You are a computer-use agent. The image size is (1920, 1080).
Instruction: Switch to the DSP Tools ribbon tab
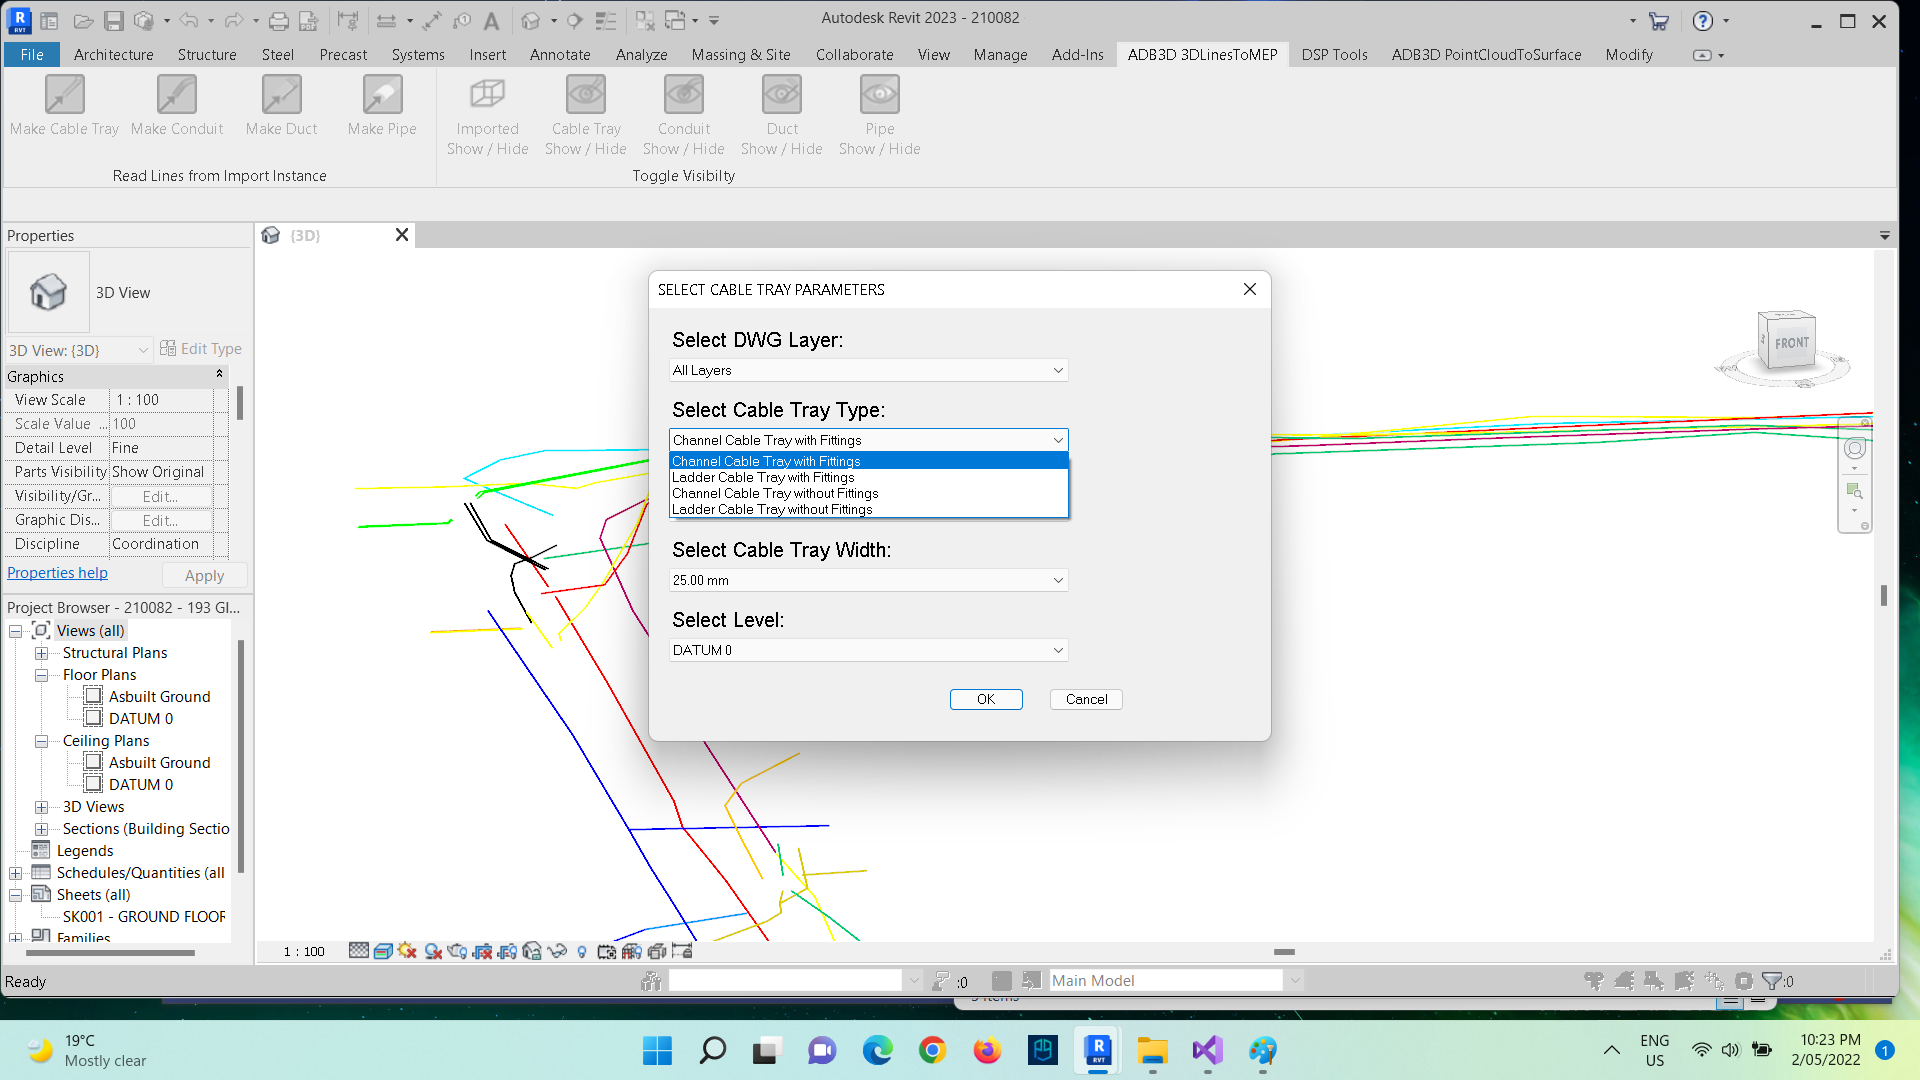click(x=1334, y=55)
